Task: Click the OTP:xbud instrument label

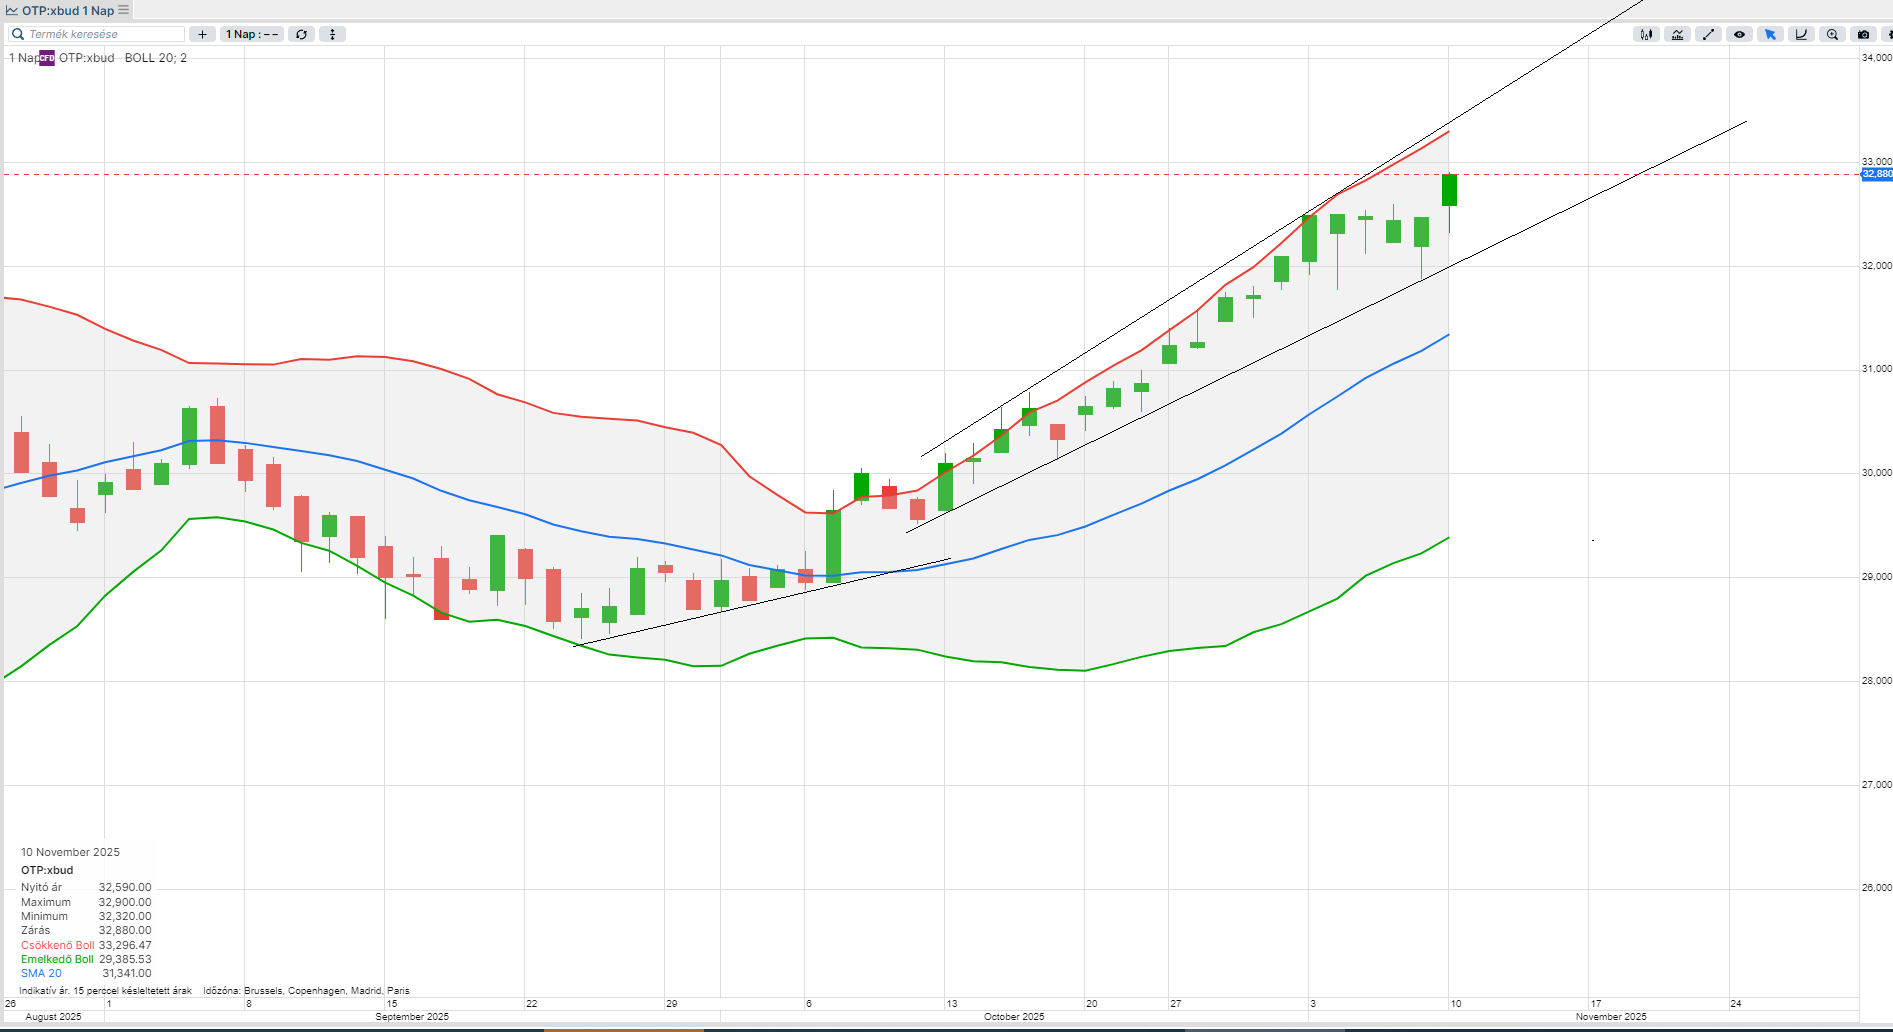Action: [86, 58]
